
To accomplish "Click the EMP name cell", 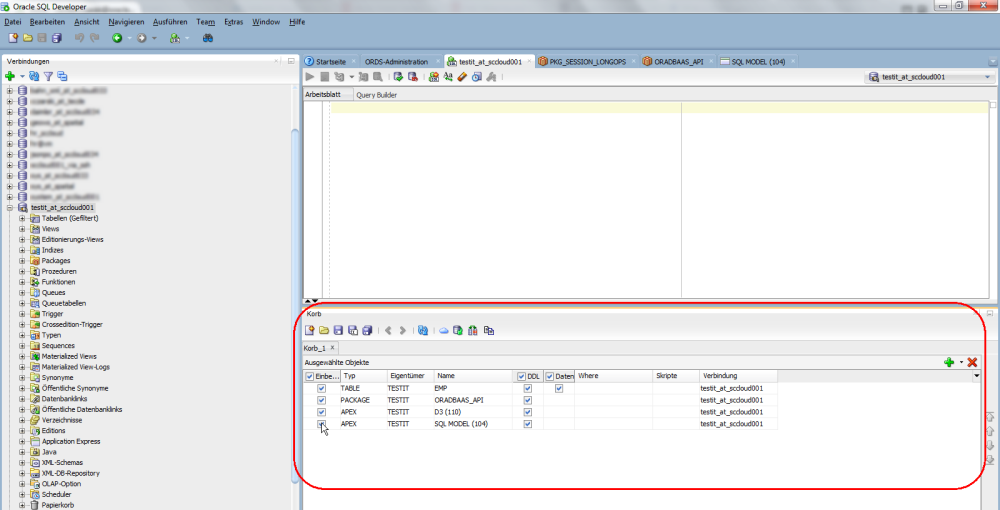I will [473, 388].
